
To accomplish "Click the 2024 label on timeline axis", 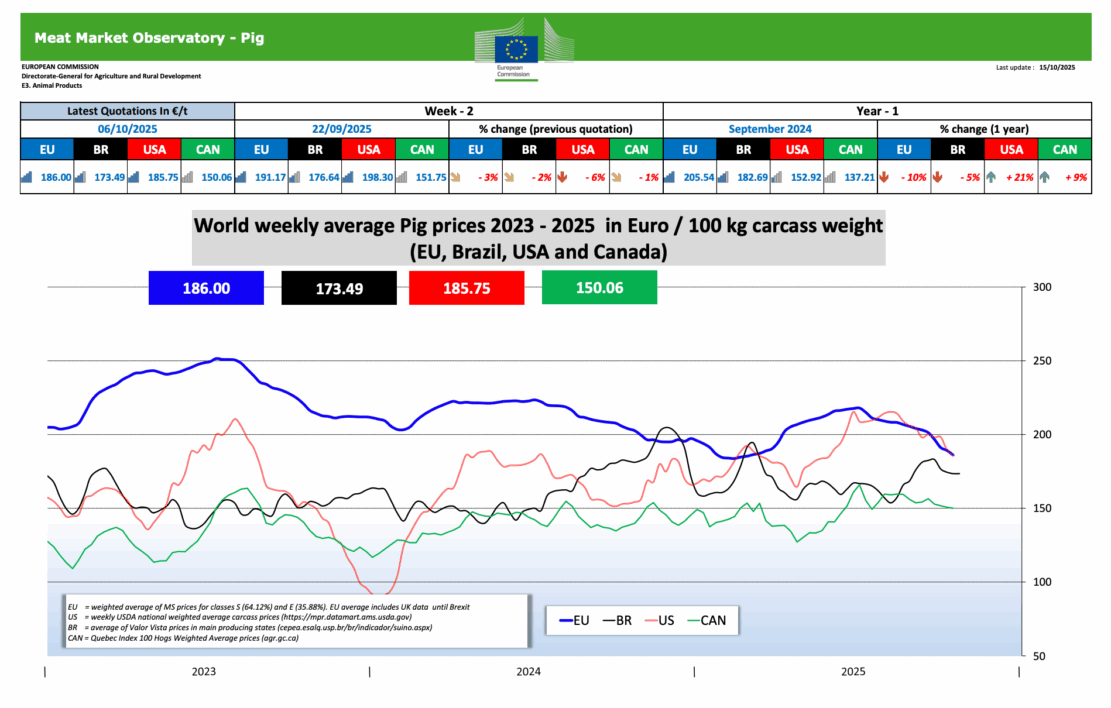I will coord(530,673).
